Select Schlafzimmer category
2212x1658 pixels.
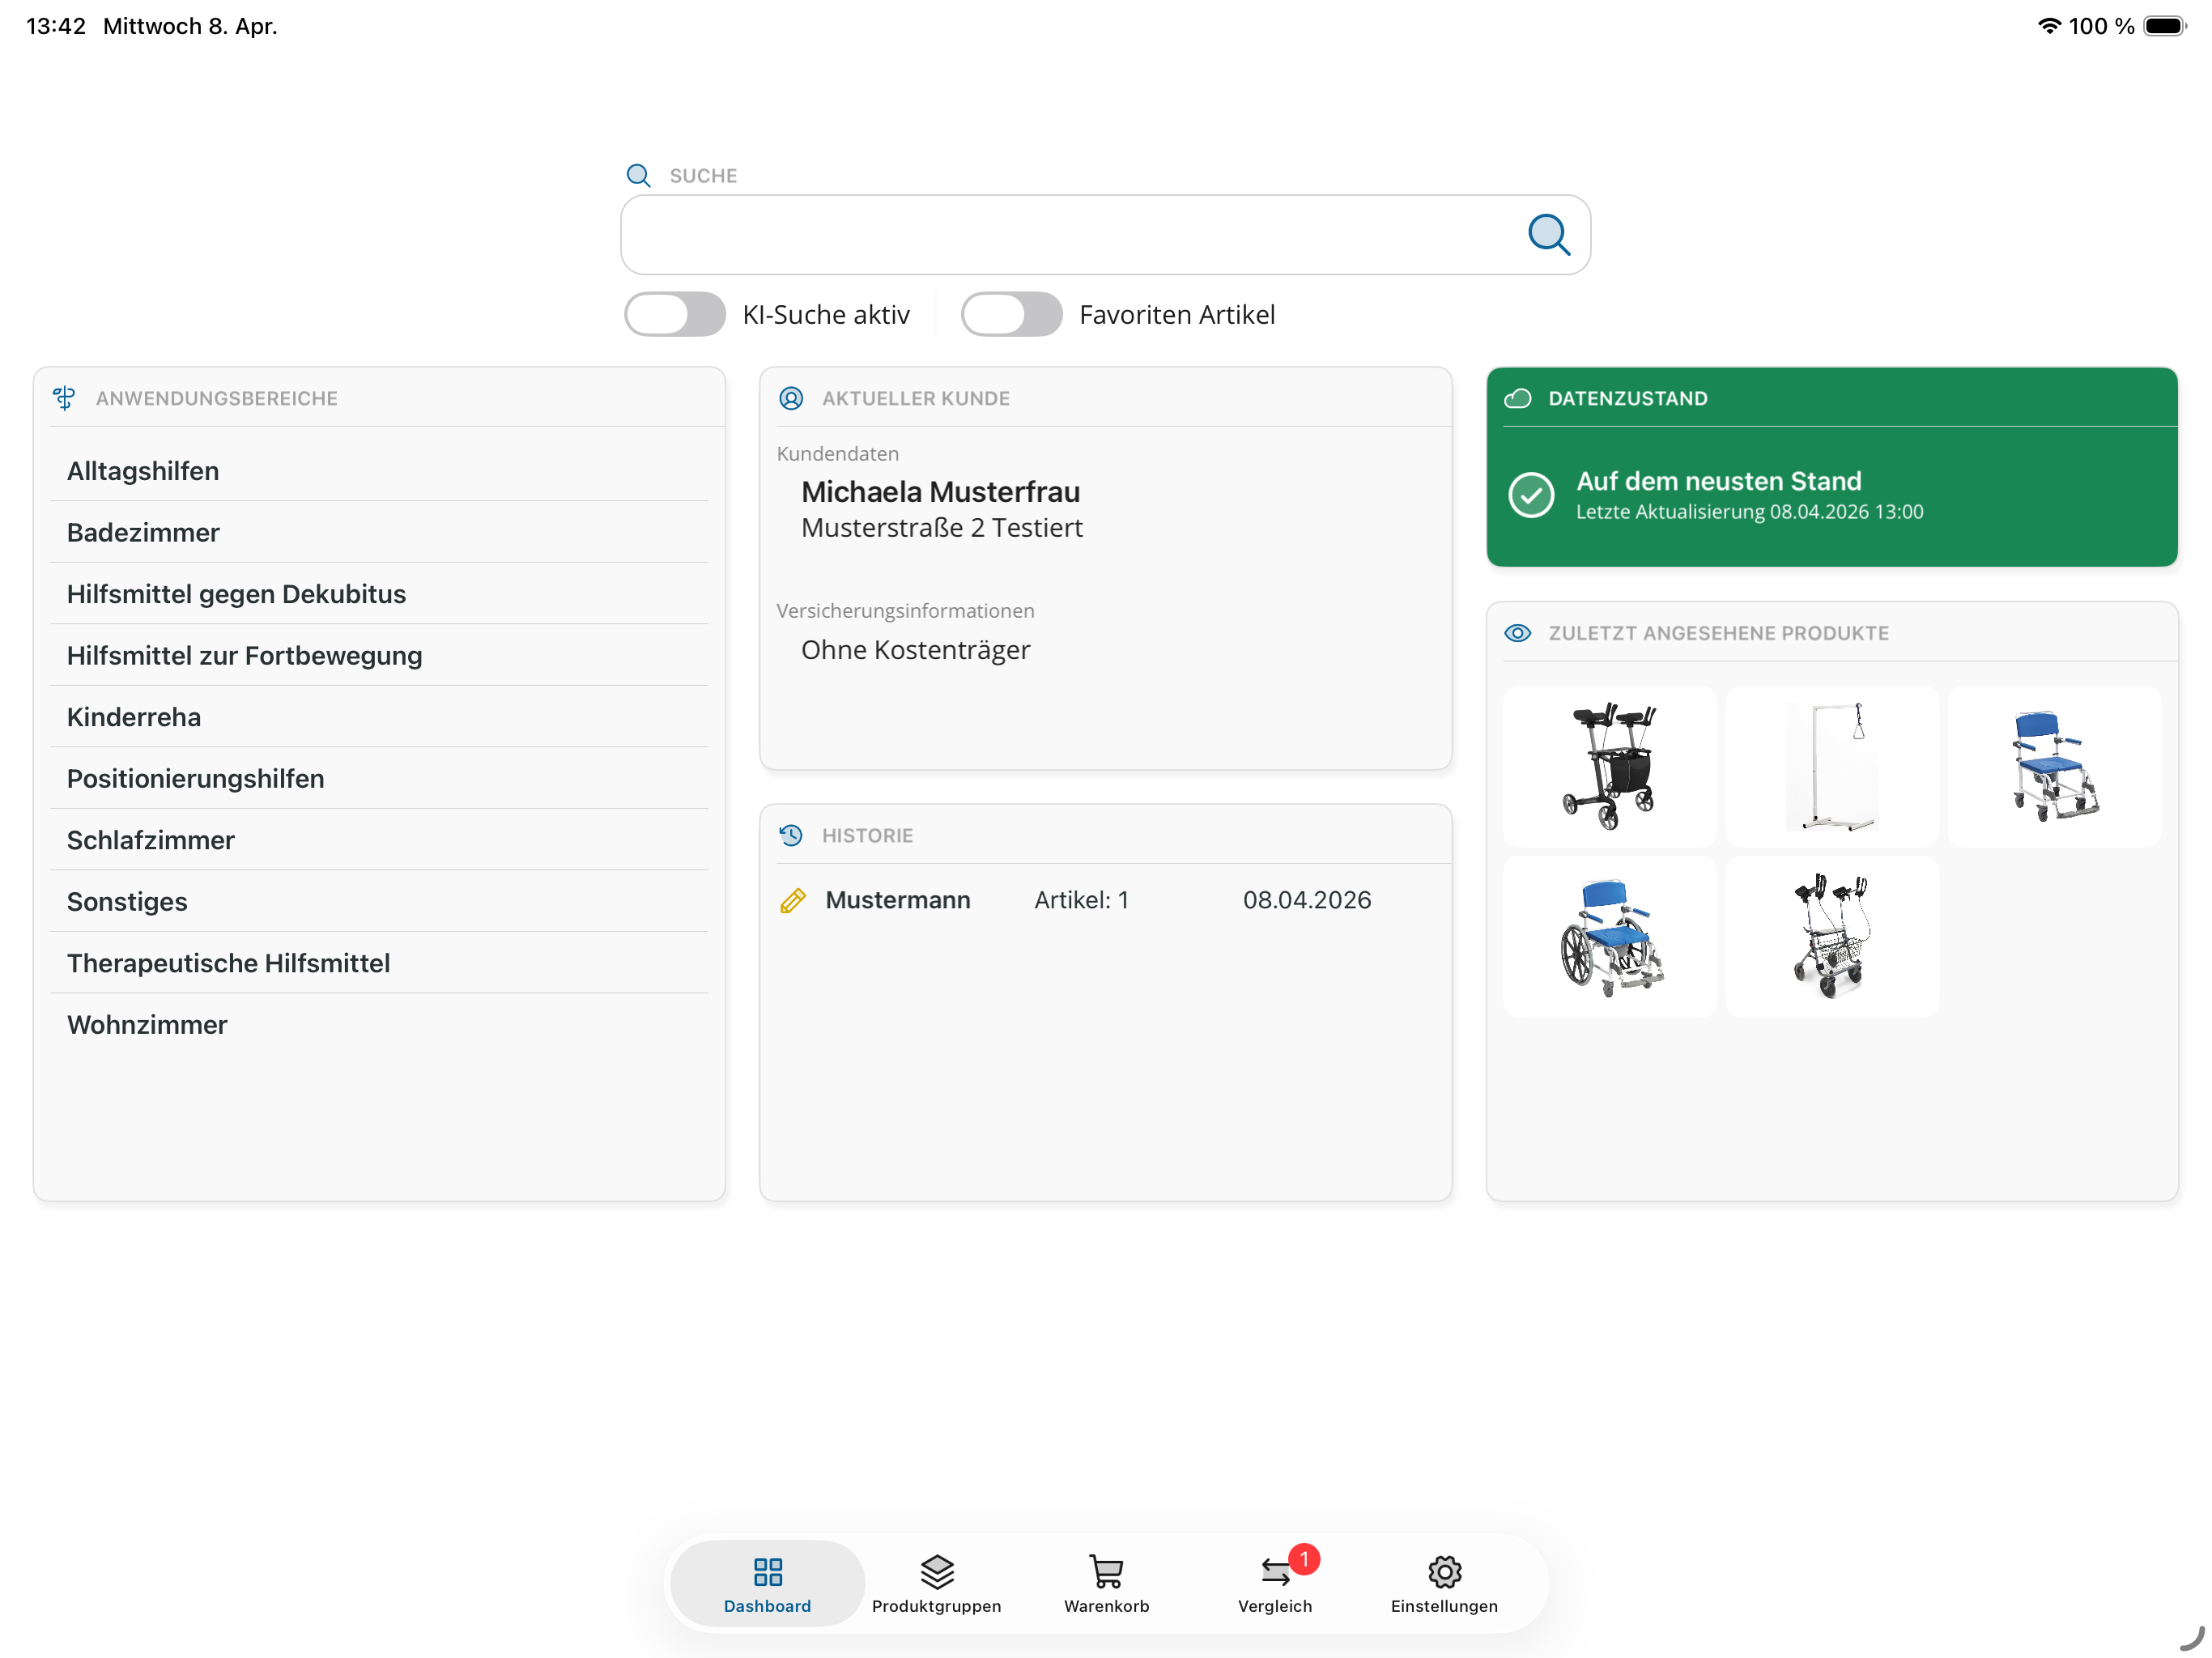point(379,840)
